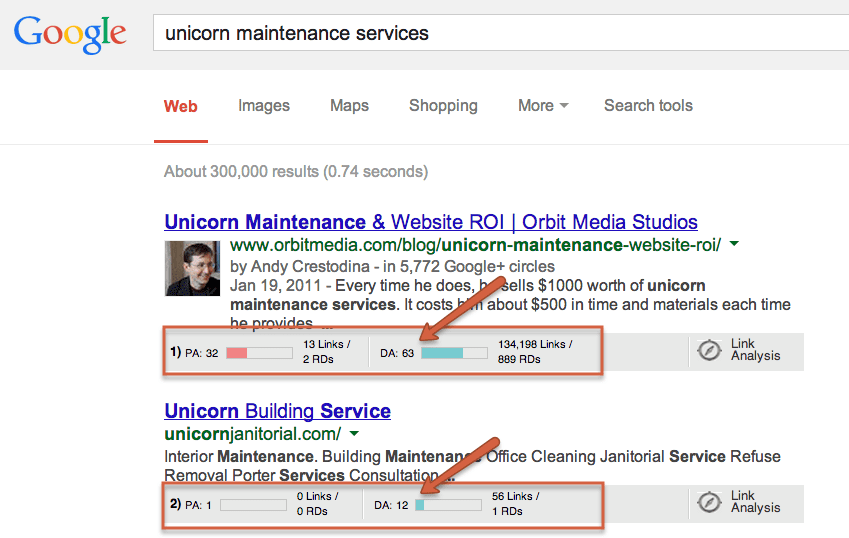Click the Google logo
The height and width of the screenshot is (538, 849).
70,34
